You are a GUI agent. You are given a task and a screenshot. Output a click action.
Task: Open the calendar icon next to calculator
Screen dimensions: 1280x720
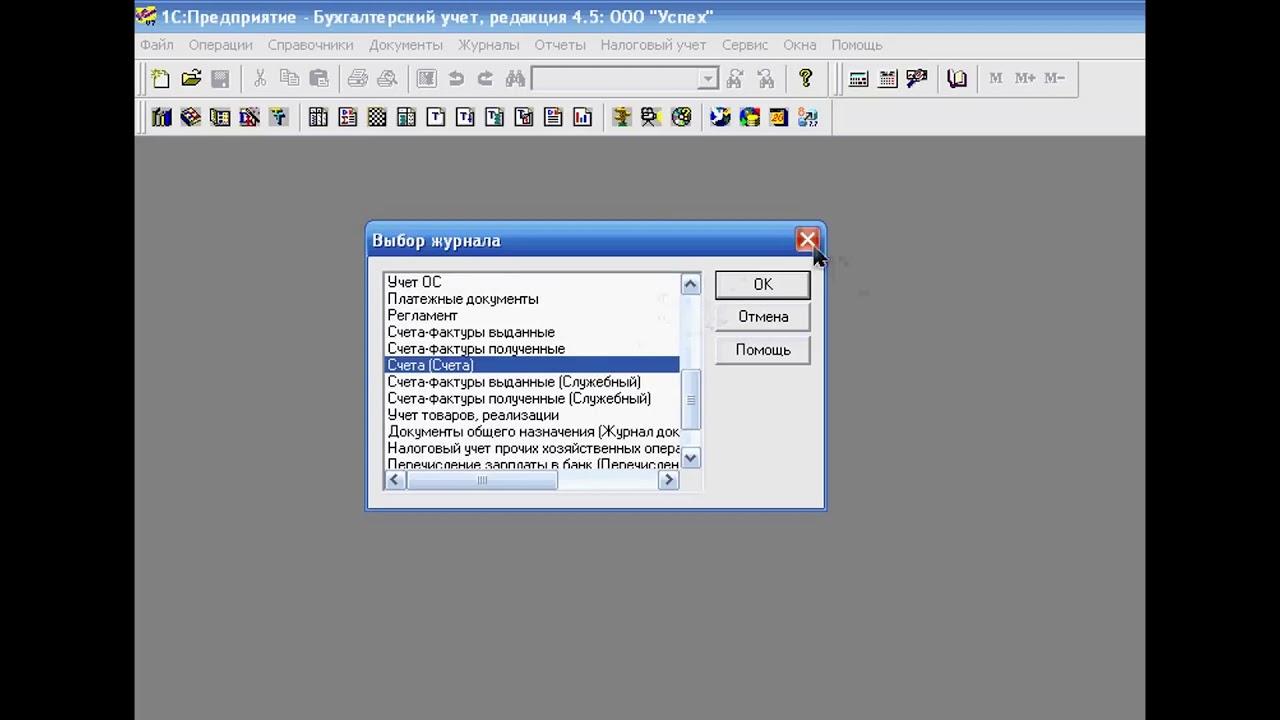point(887,78)
